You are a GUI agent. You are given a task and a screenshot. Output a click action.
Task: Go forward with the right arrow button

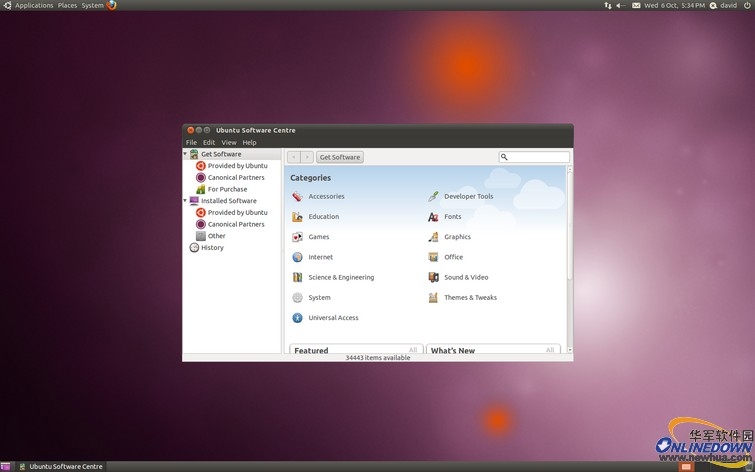click(x=307, y=157)
